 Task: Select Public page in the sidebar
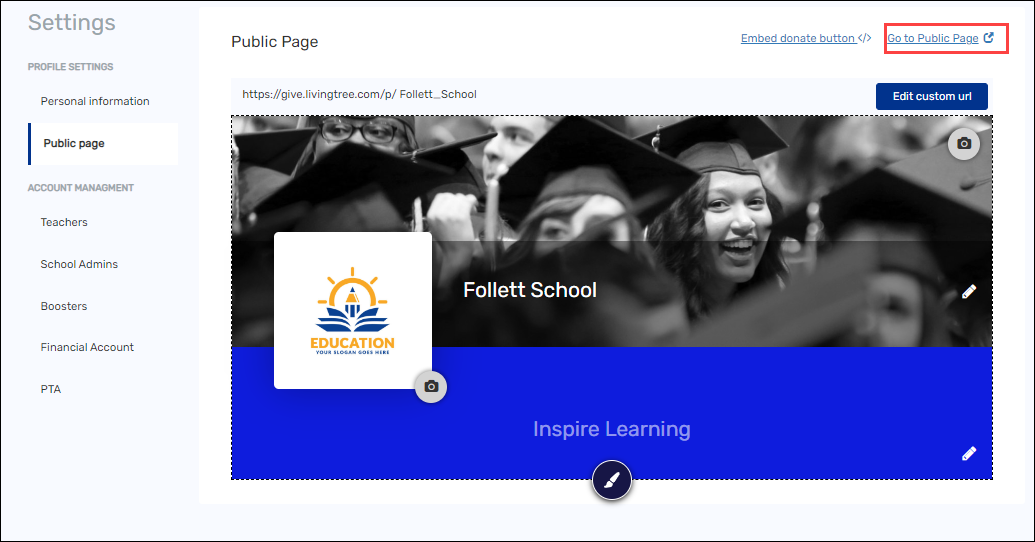click(x=74, y=143)
